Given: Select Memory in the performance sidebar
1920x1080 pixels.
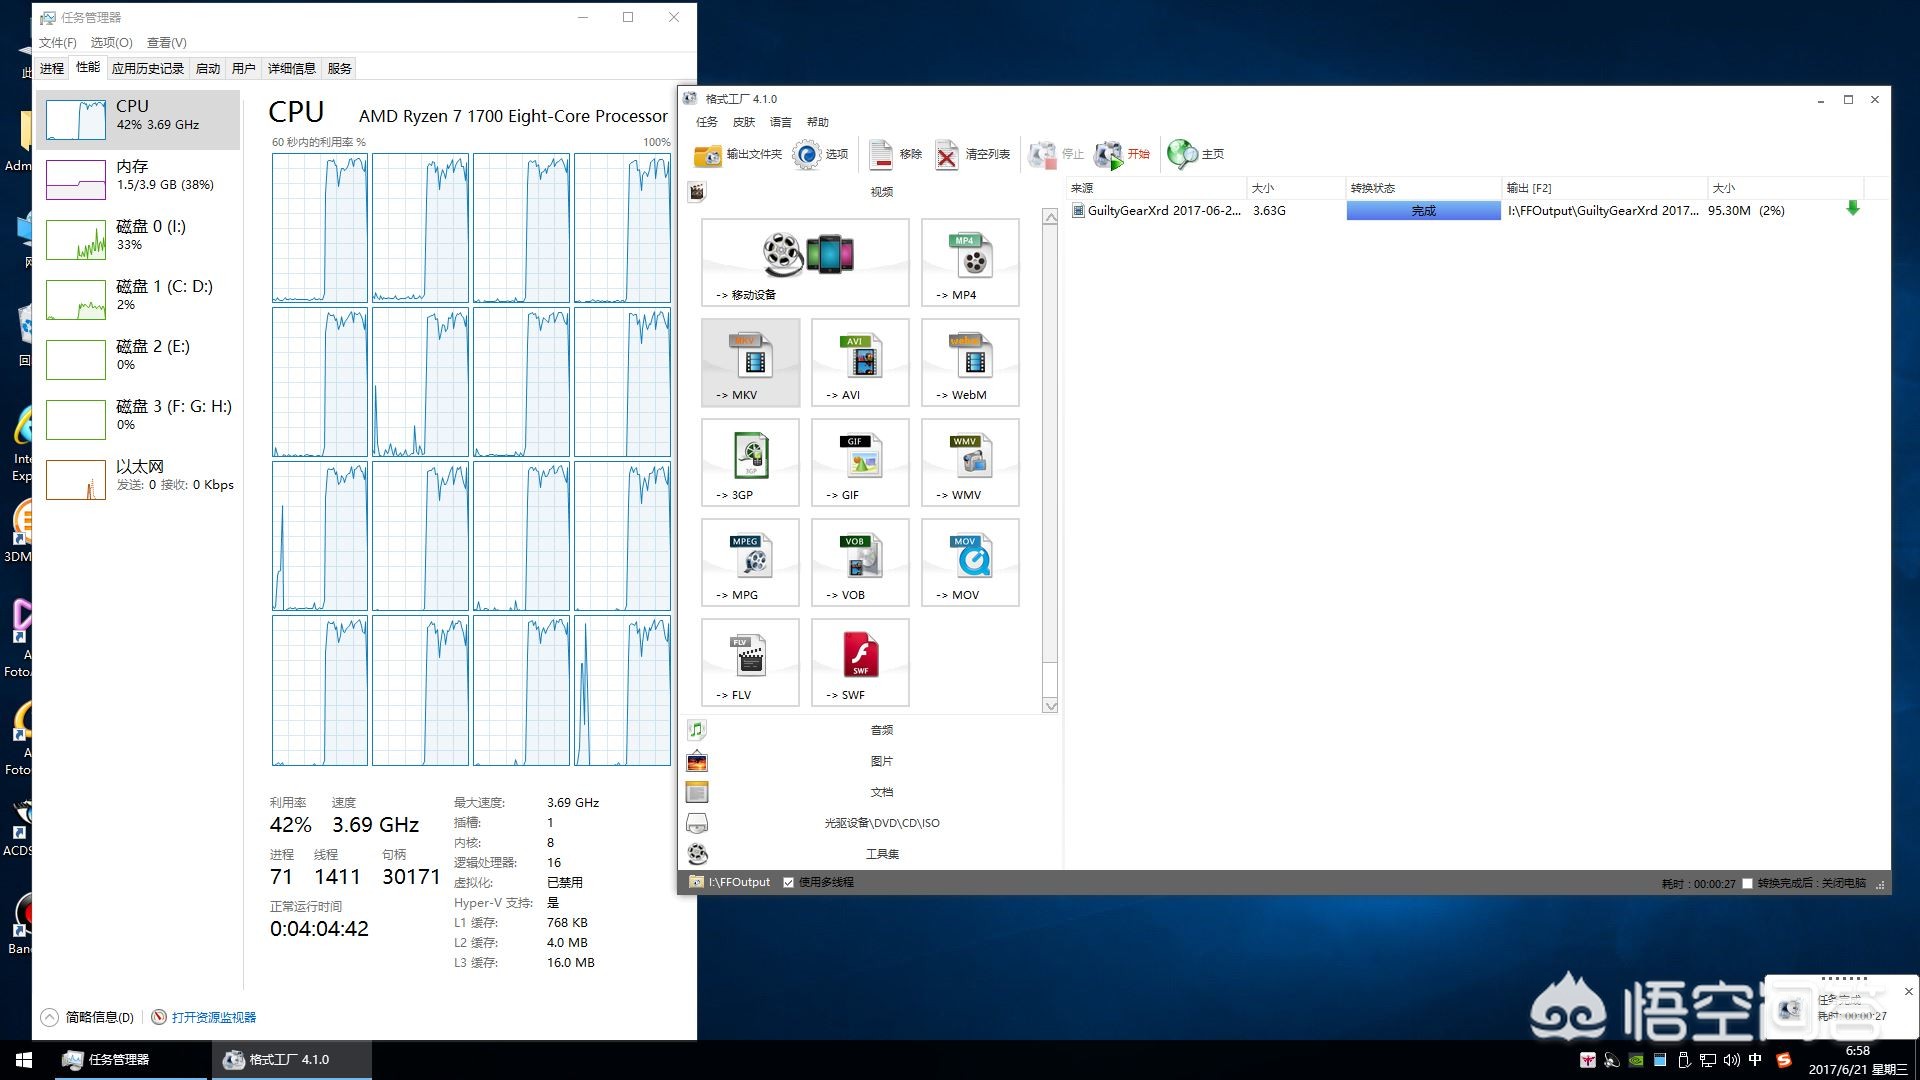Looking at the screenshot, I should point(139,180).
